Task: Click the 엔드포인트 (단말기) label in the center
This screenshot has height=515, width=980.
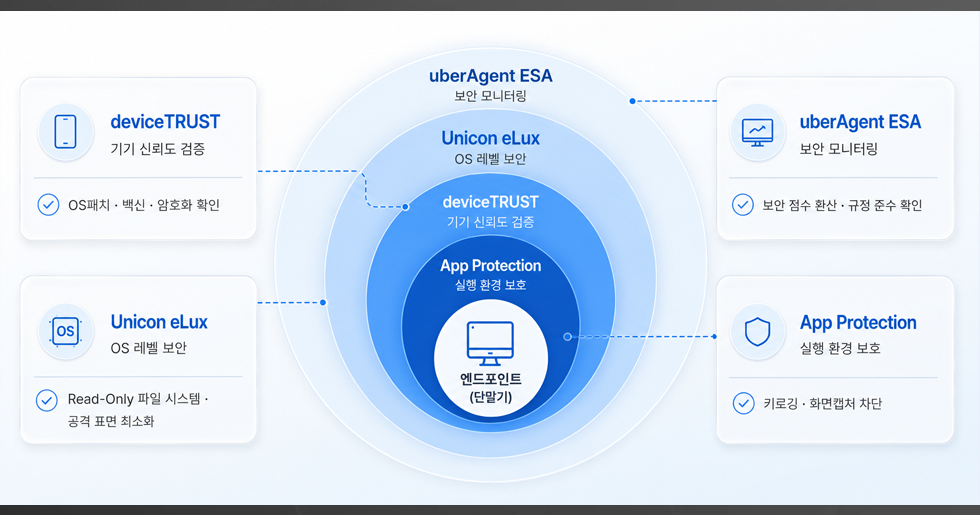Action: click(491, 388)
